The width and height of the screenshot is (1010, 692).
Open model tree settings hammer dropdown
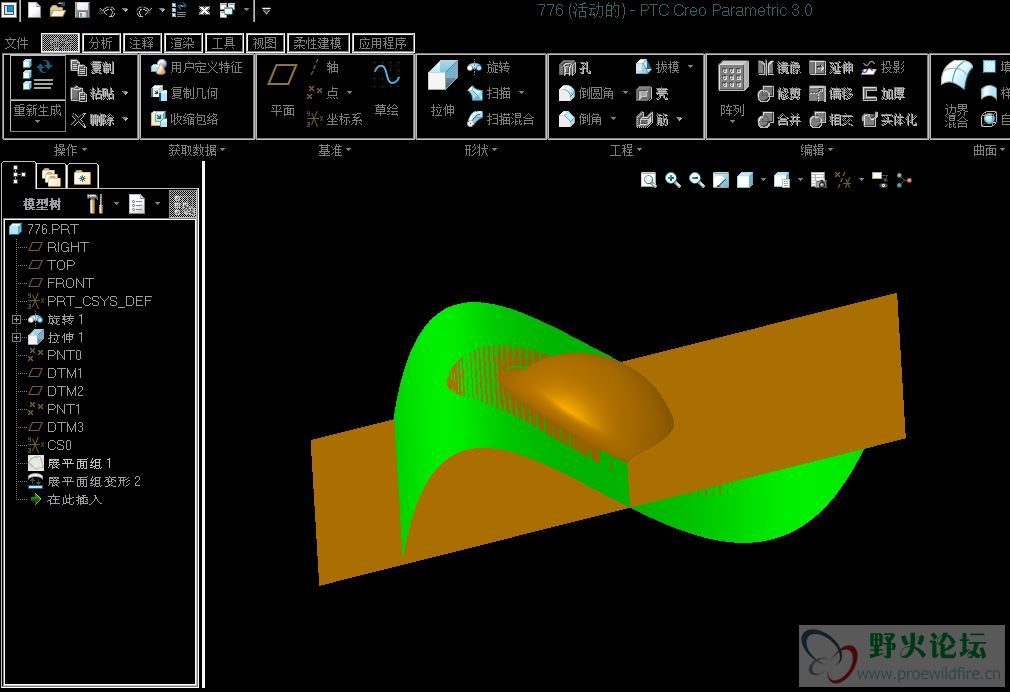click(x=116, y=204)
